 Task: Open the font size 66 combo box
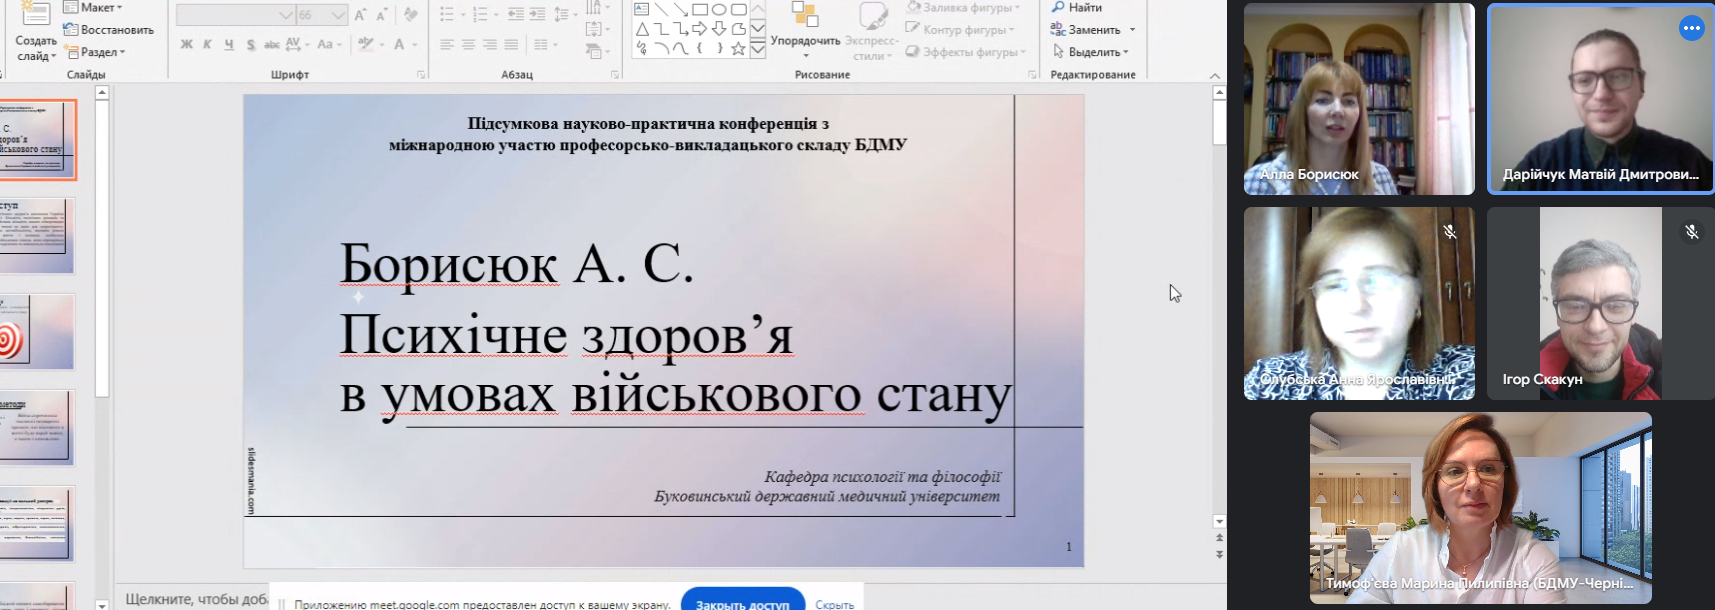tap(322, 15)
